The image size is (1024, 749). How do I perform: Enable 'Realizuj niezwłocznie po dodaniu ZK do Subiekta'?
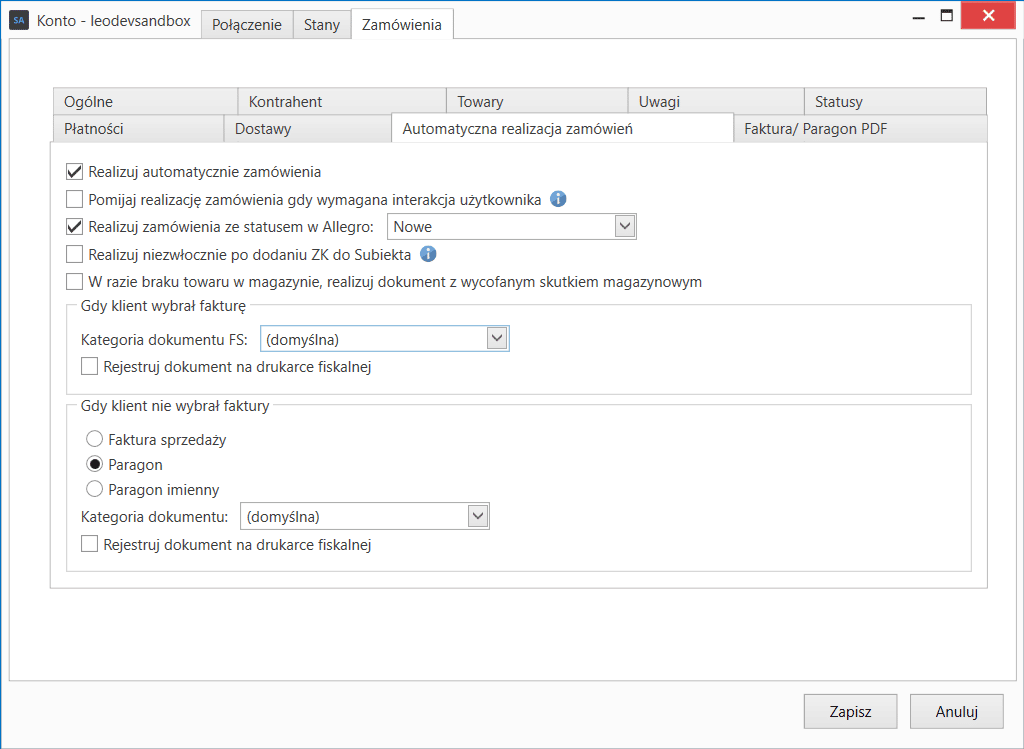click(x=74, y=254)
